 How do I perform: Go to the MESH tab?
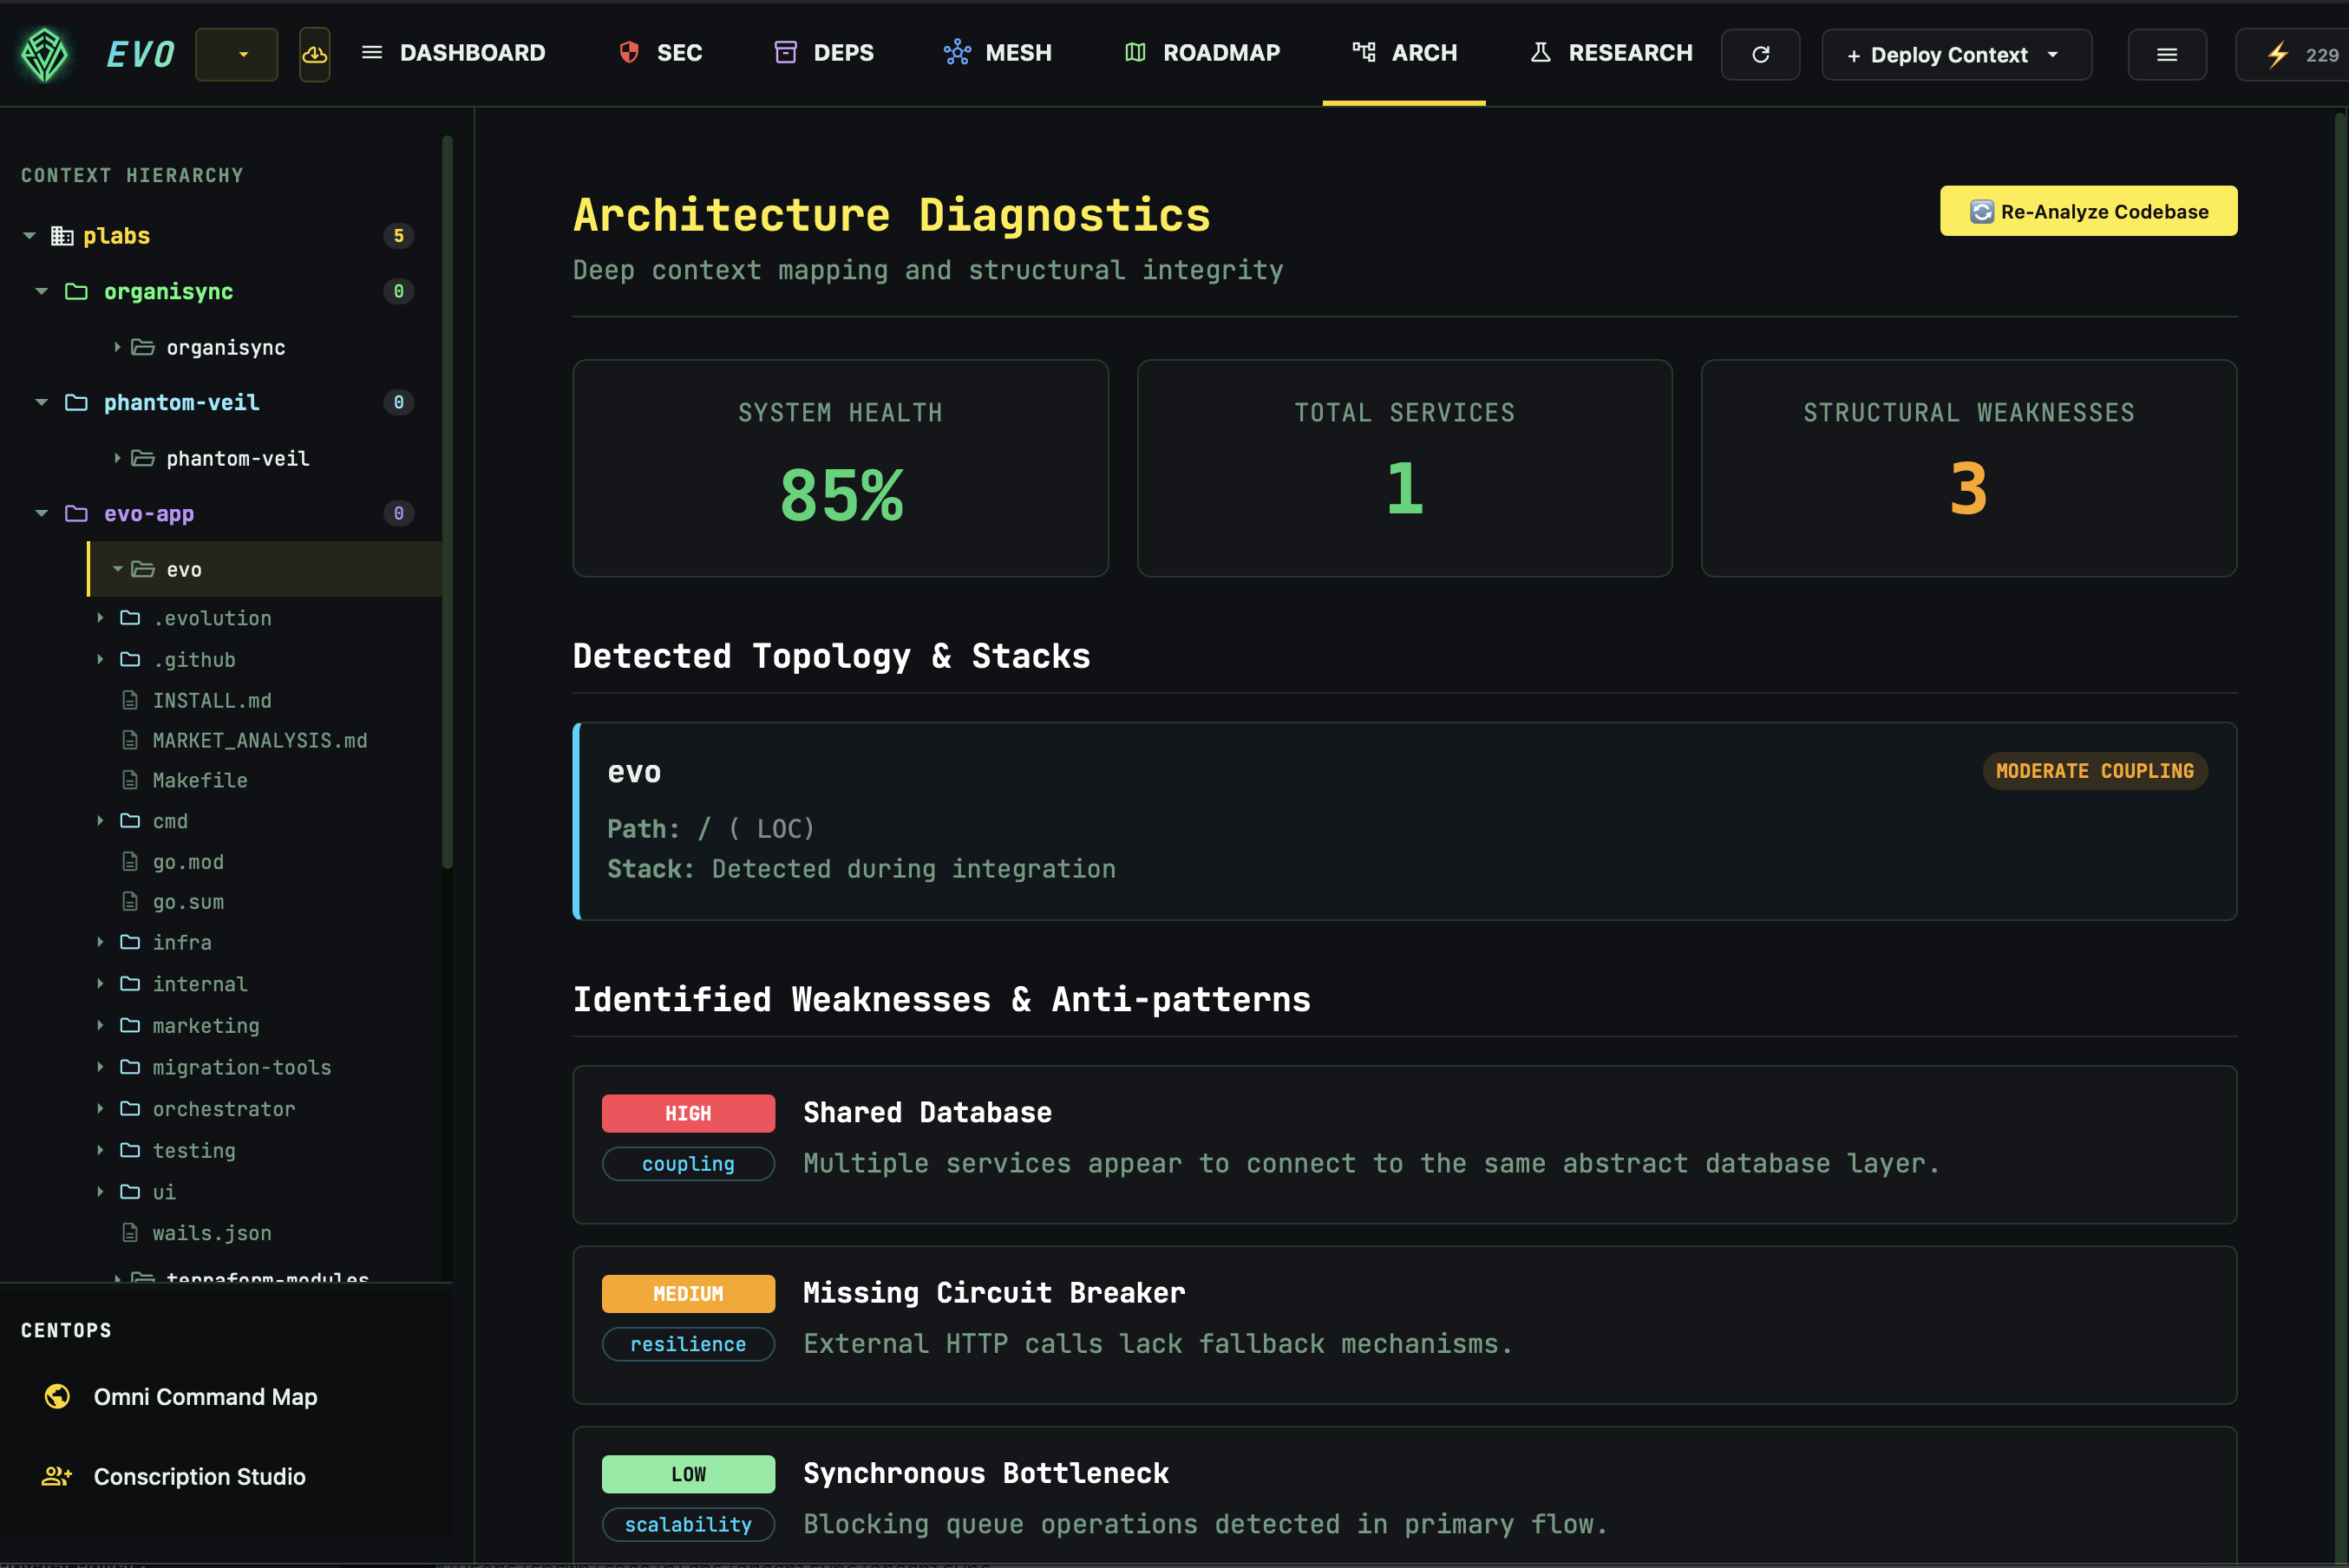(998, 52)
